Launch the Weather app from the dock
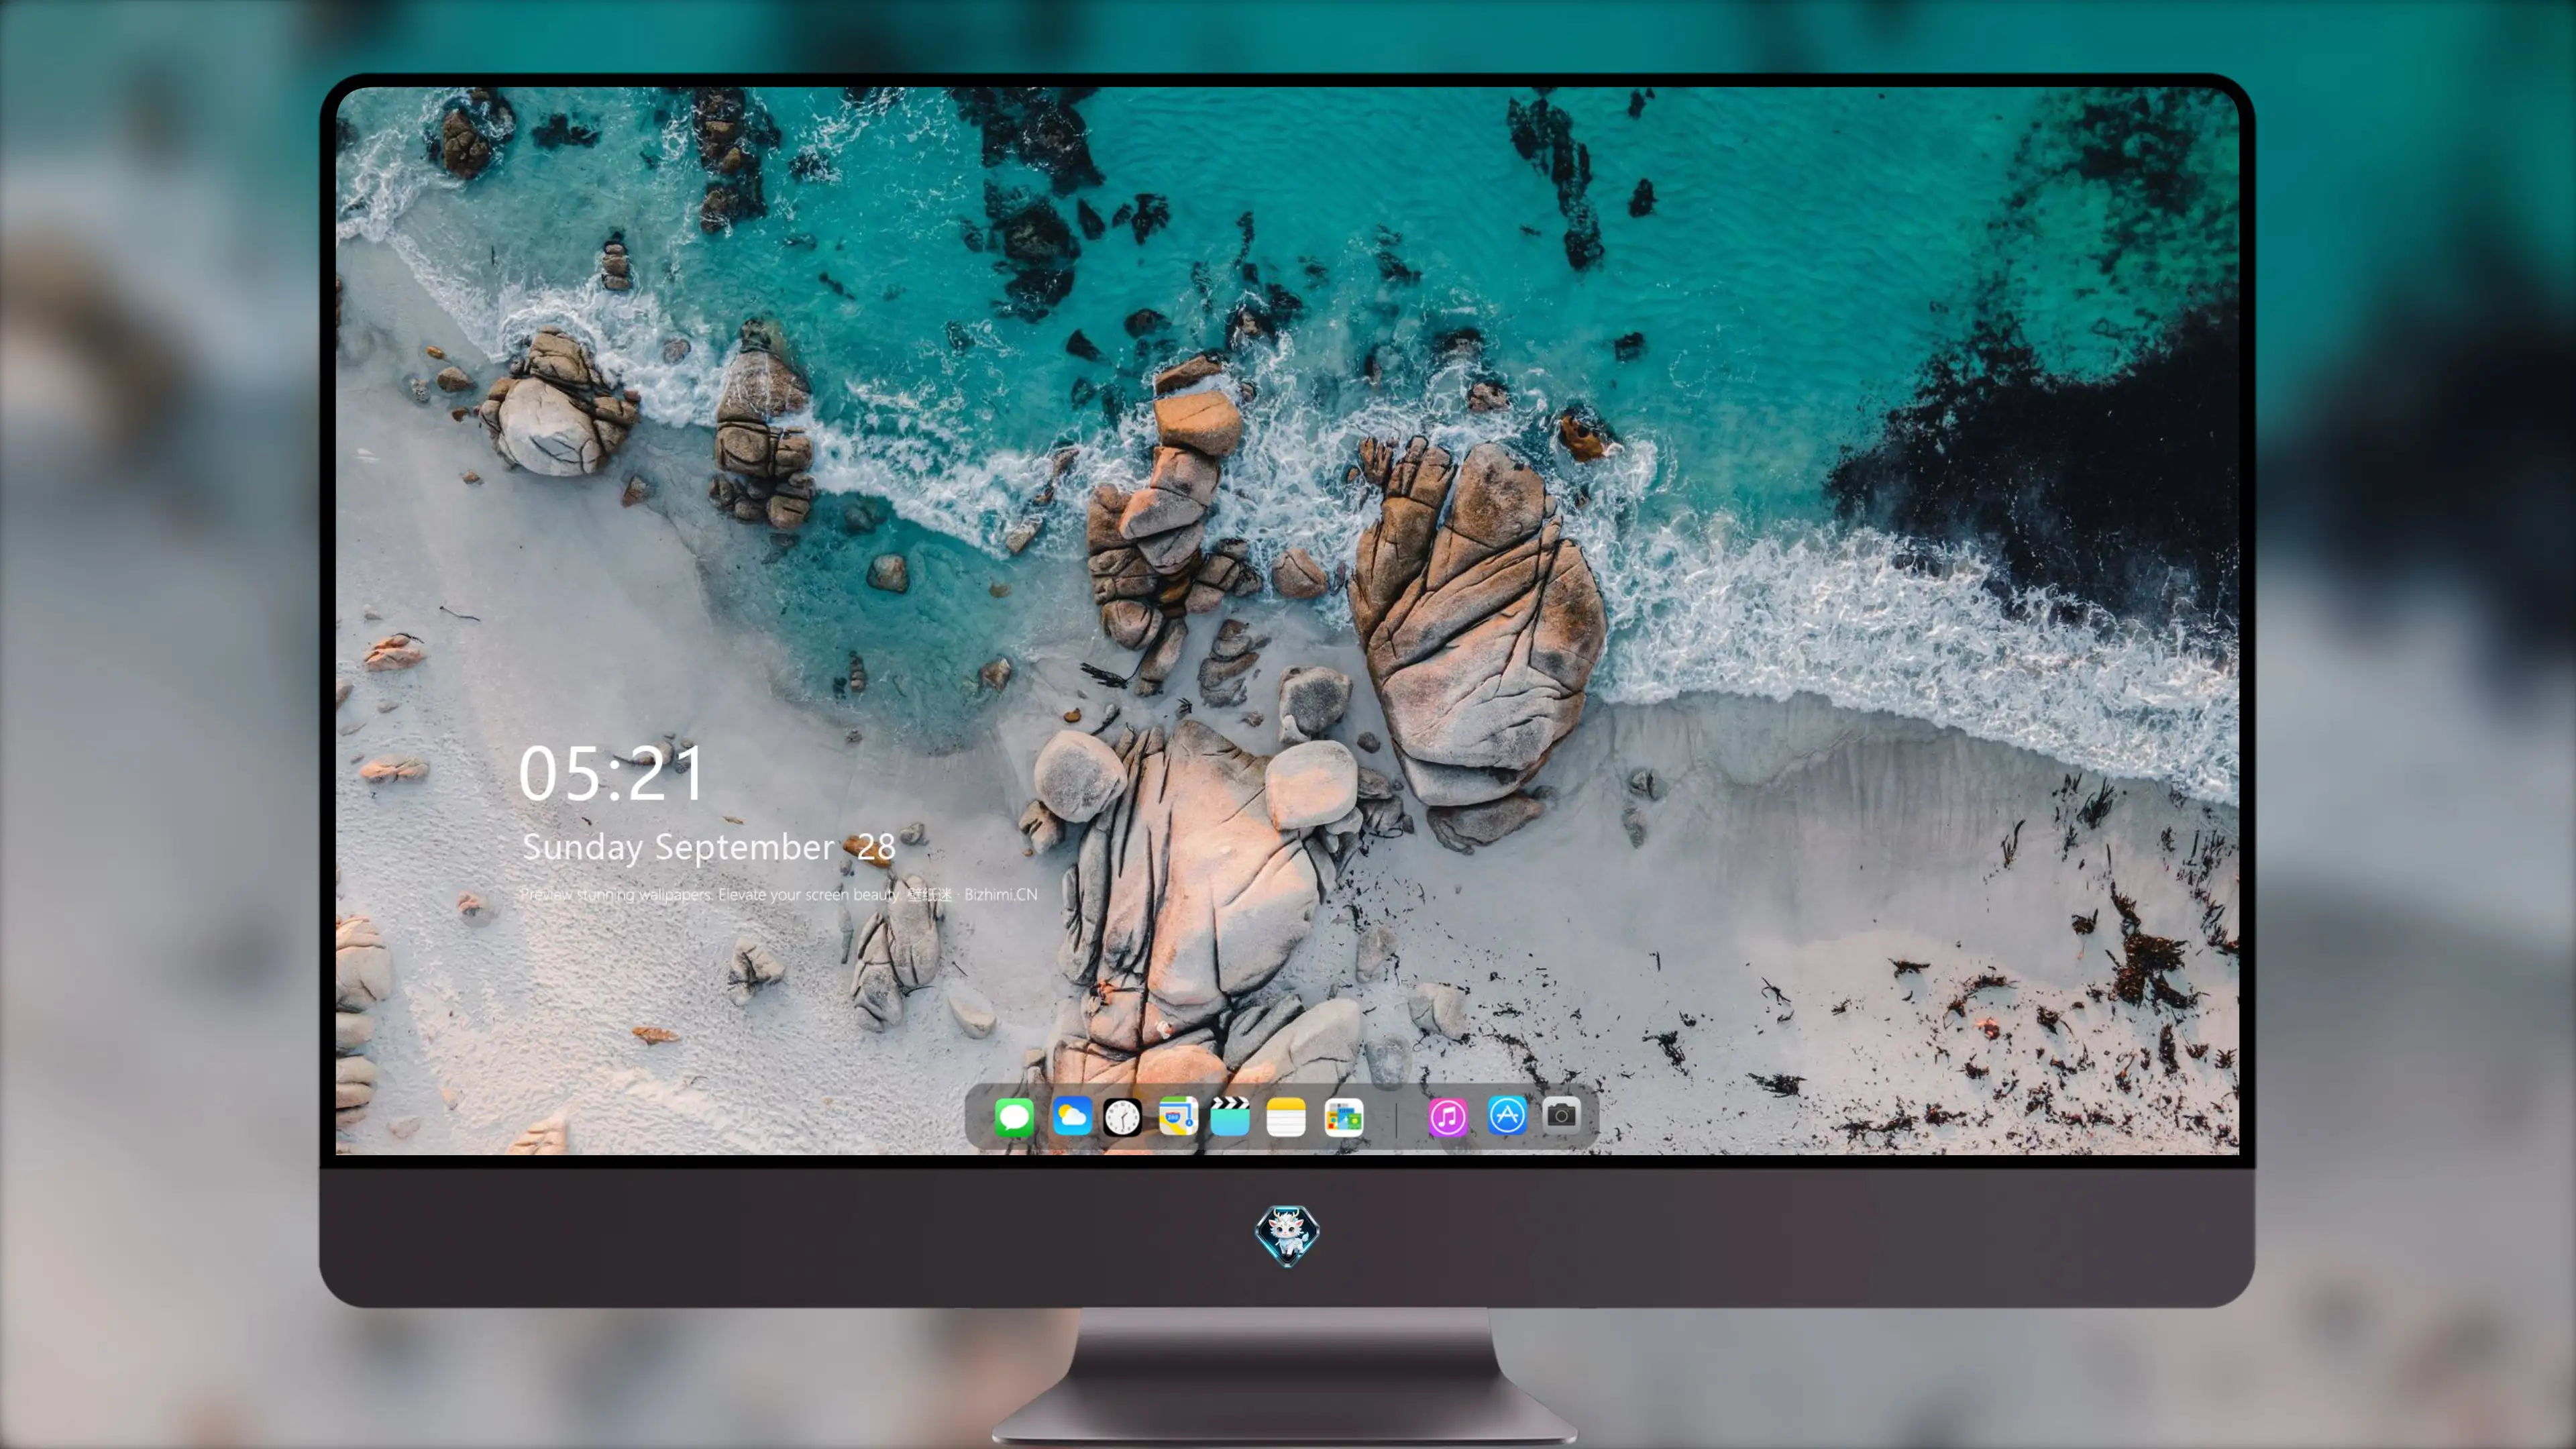This screenshot has height=1449, width=2576. tap(1072, 1116)
